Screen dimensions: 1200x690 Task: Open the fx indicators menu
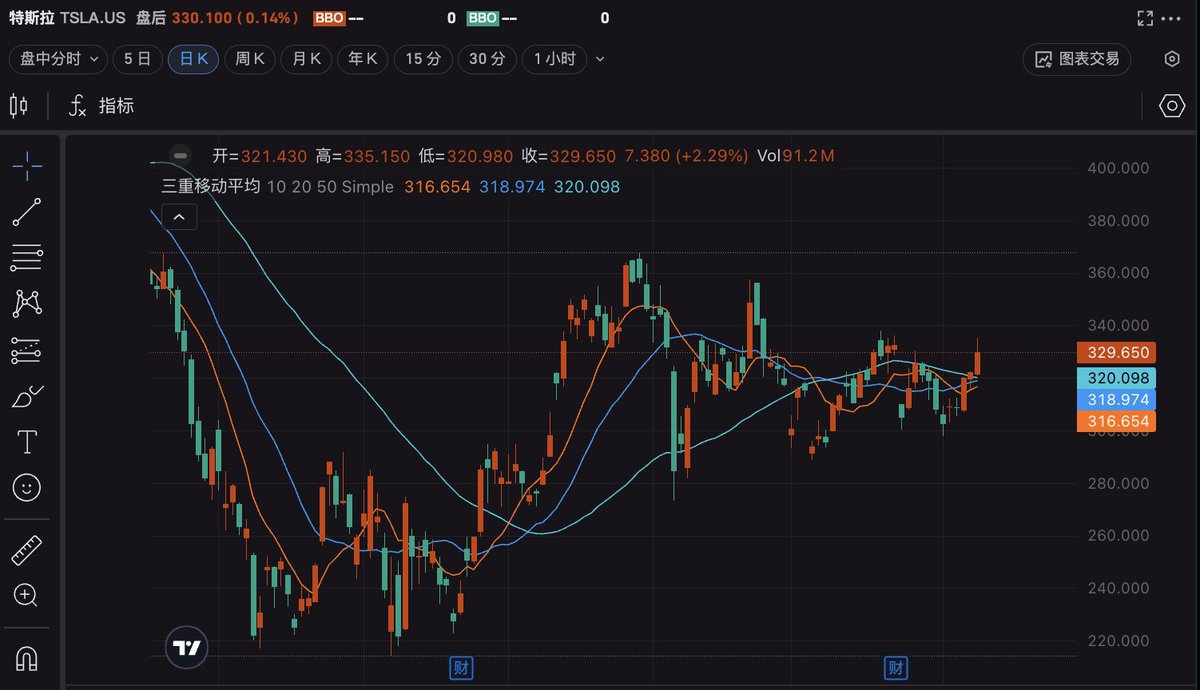pos(77,106)
